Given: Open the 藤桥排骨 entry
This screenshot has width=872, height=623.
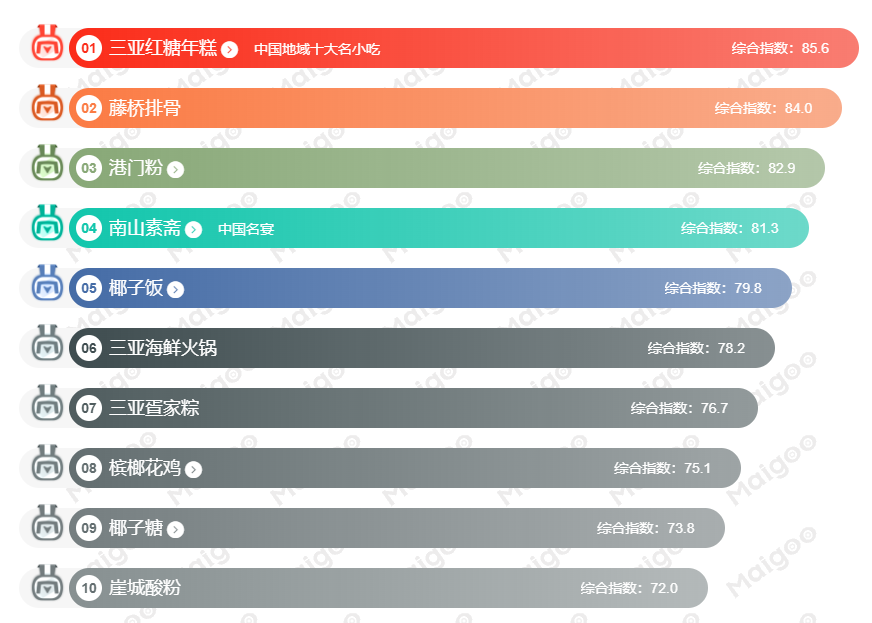Looking at the screenshot, I should point(144,108).
